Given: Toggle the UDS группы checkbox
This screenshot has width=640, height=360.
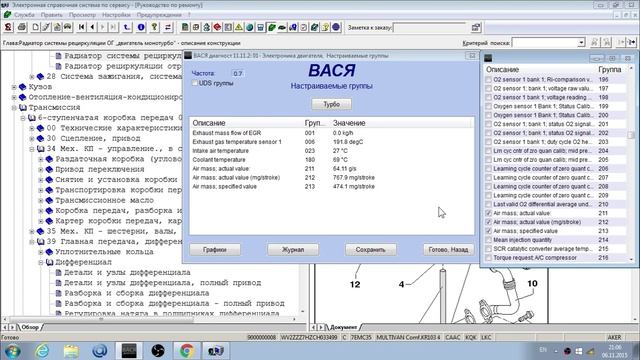Looking at the screenshot, I should [x=195, y=83].
